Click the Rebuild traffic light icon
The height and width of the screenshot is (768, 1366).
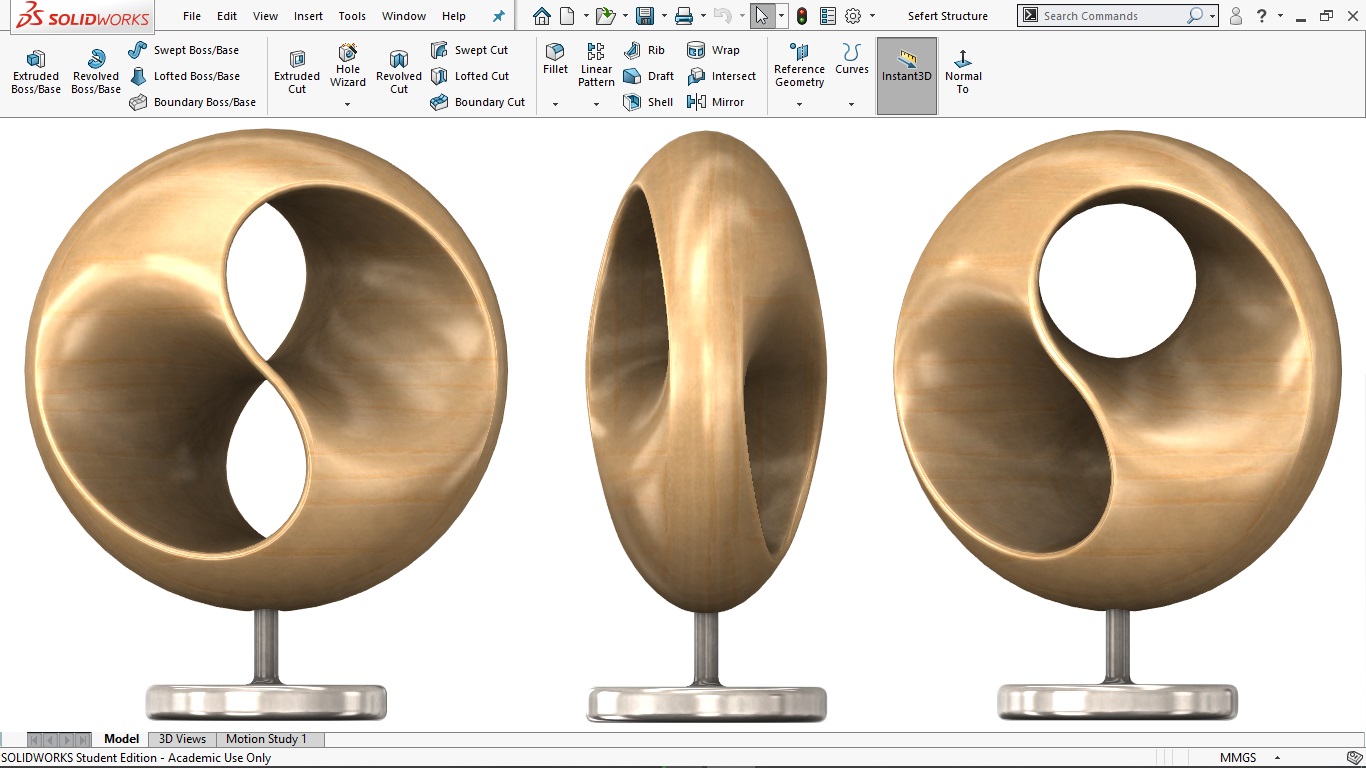(802, 16)
